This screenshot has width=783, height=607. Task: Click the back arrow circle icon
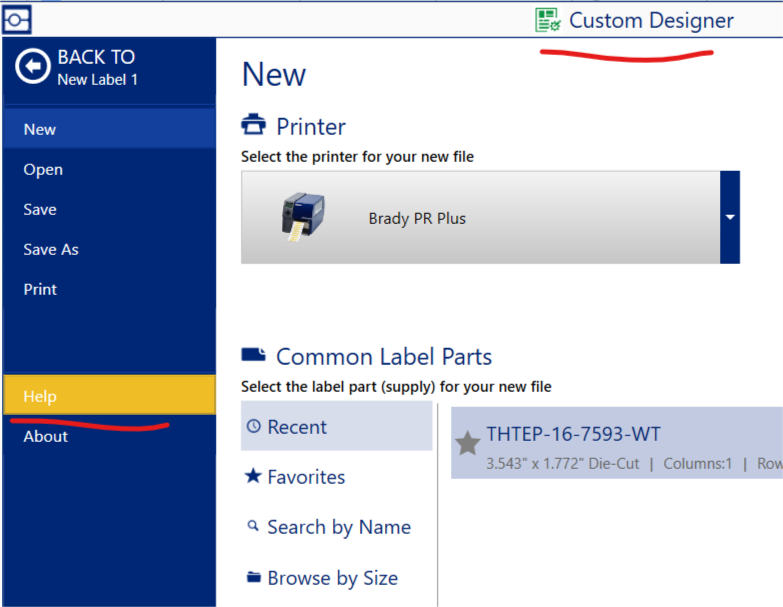pos(32,67)
